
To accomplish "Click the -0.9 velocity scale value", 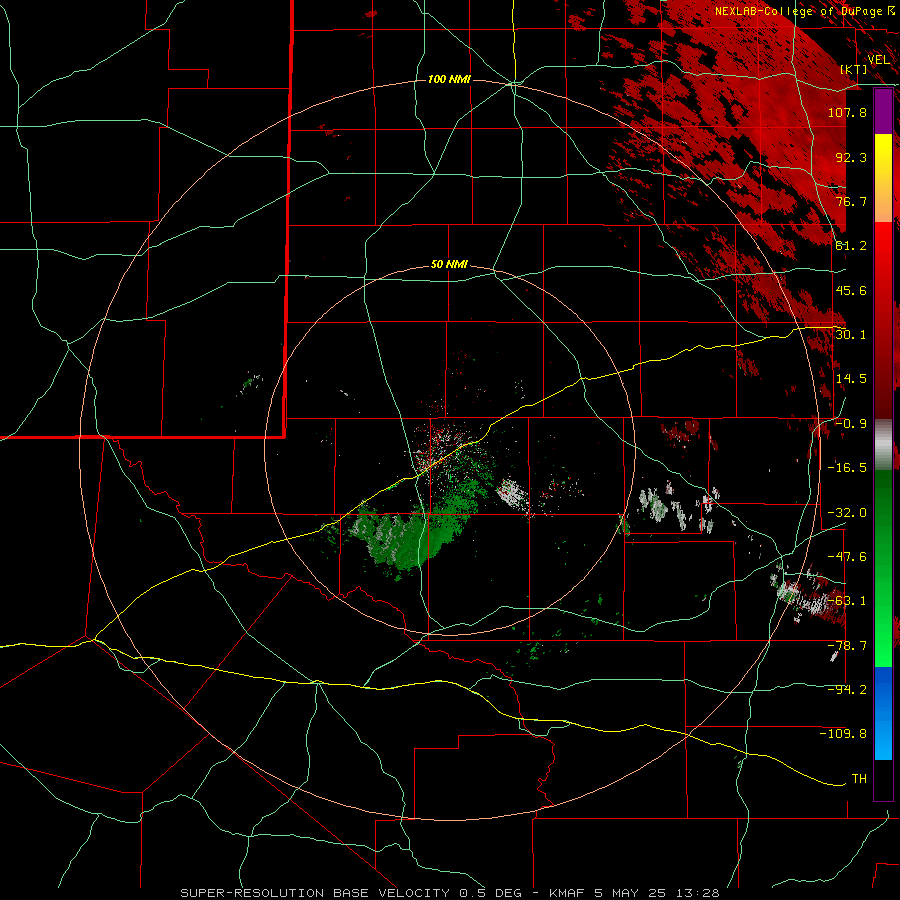I will (851, 424).
